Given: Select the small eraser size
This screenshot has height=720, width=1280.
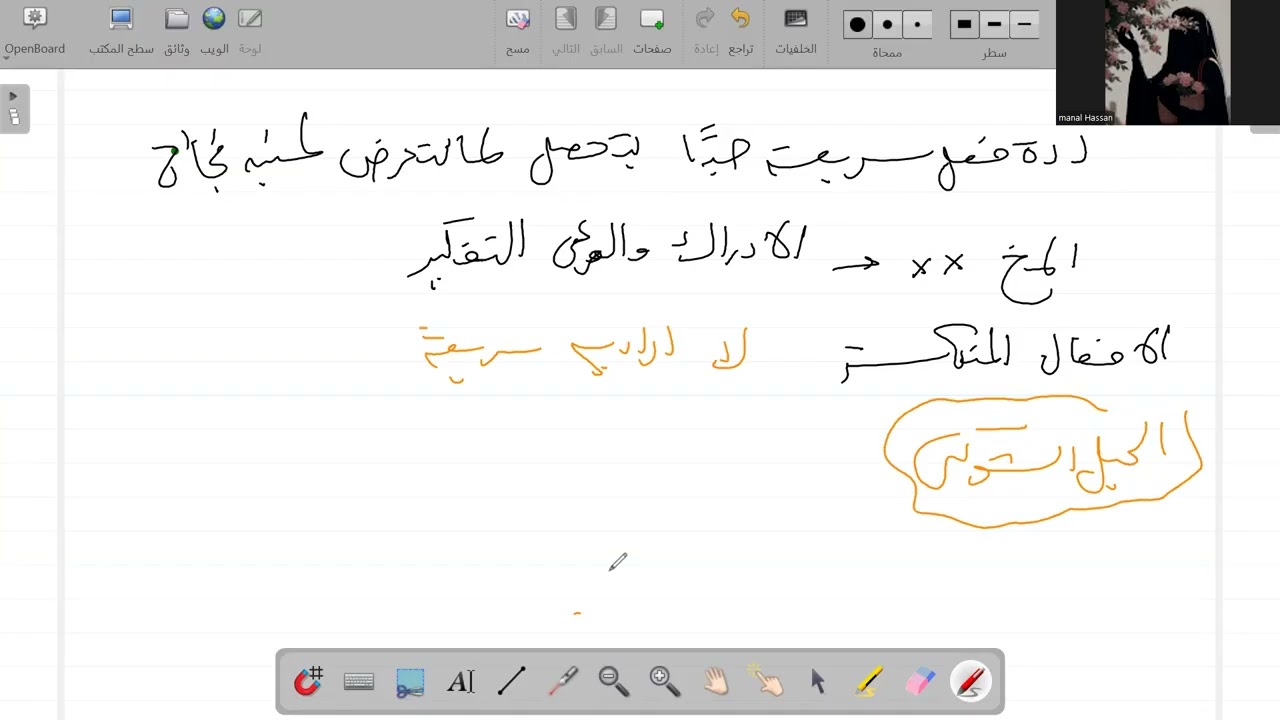Looking at the screenshot, I should [x=917, y=25].
